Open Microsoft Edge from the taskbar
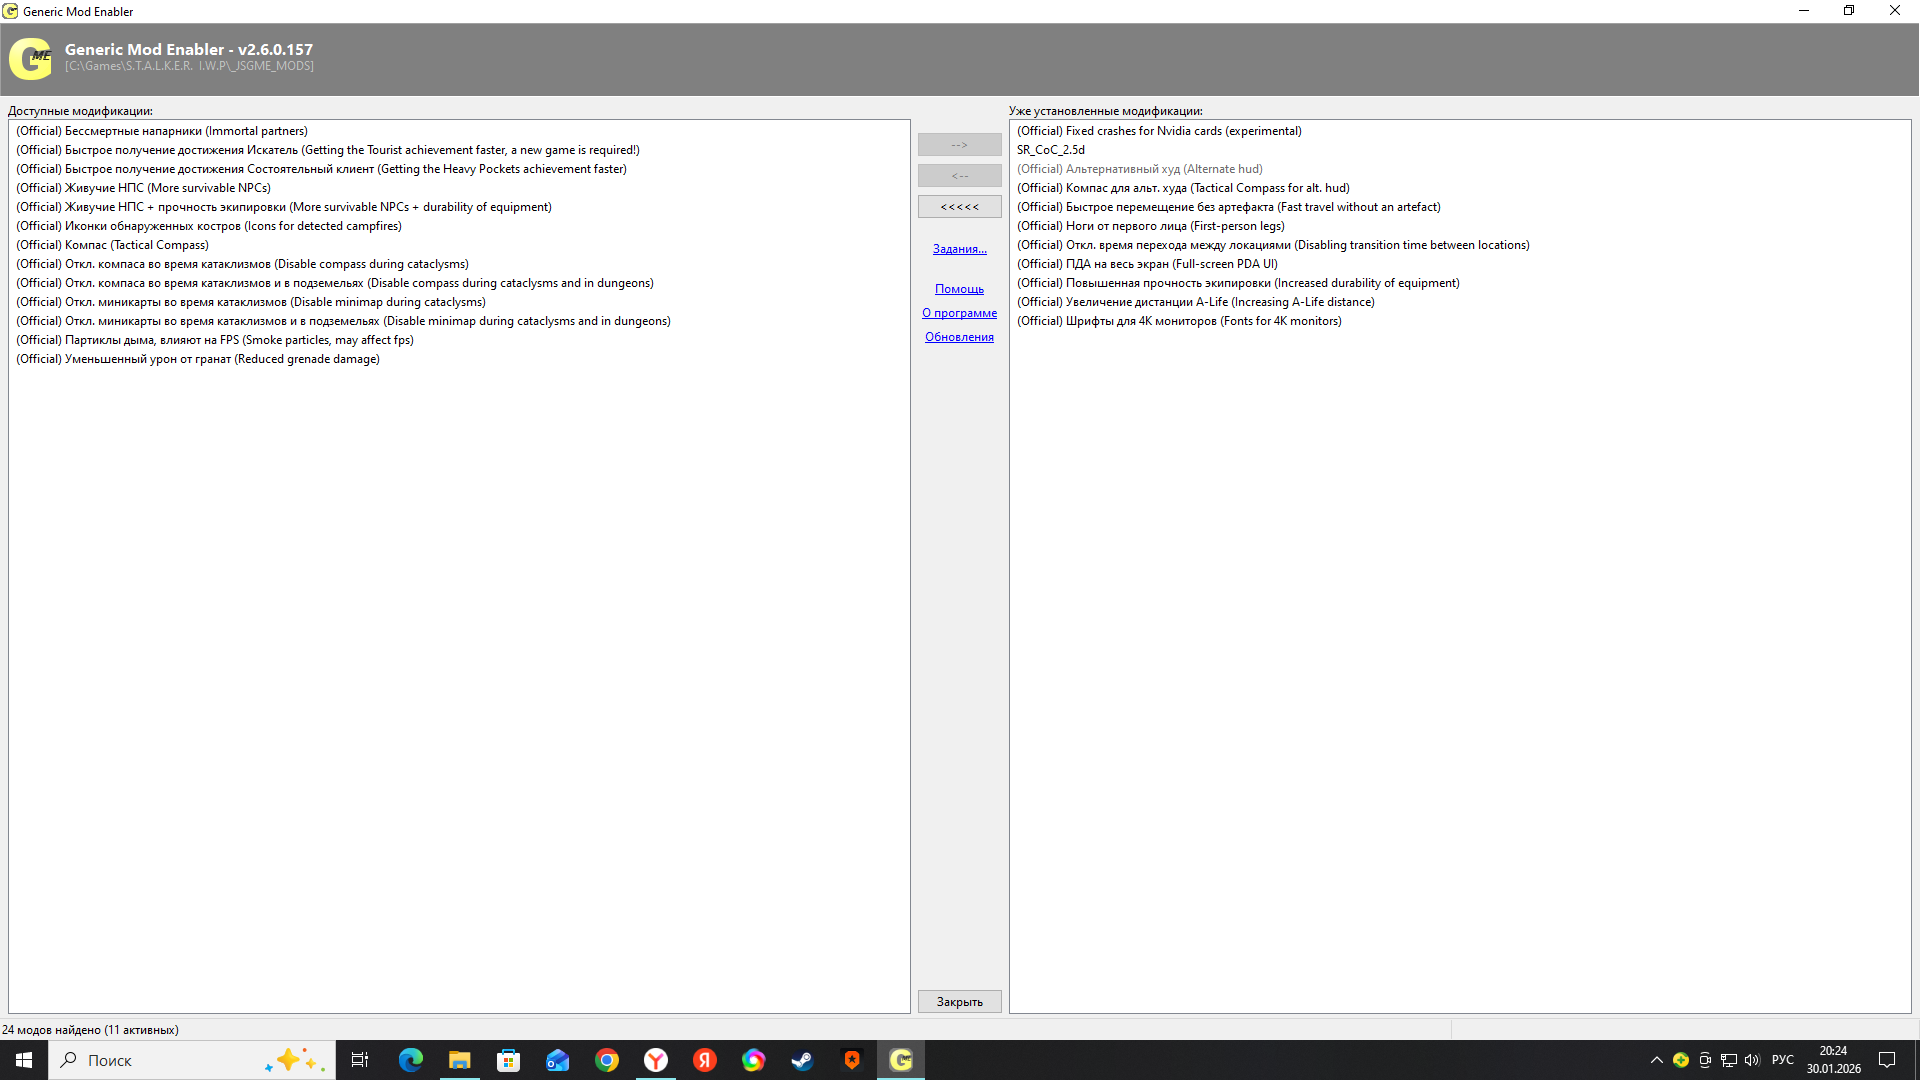Image resolution: width=1920 pixels, height=1080 pixels. click(410, 1060)
